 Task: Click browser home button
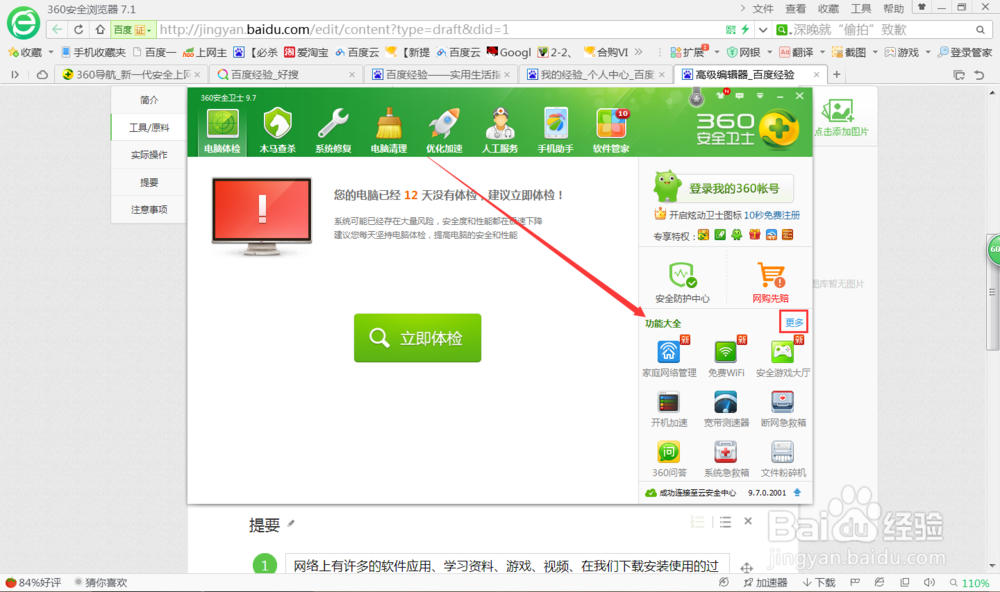tap(100, 29)
